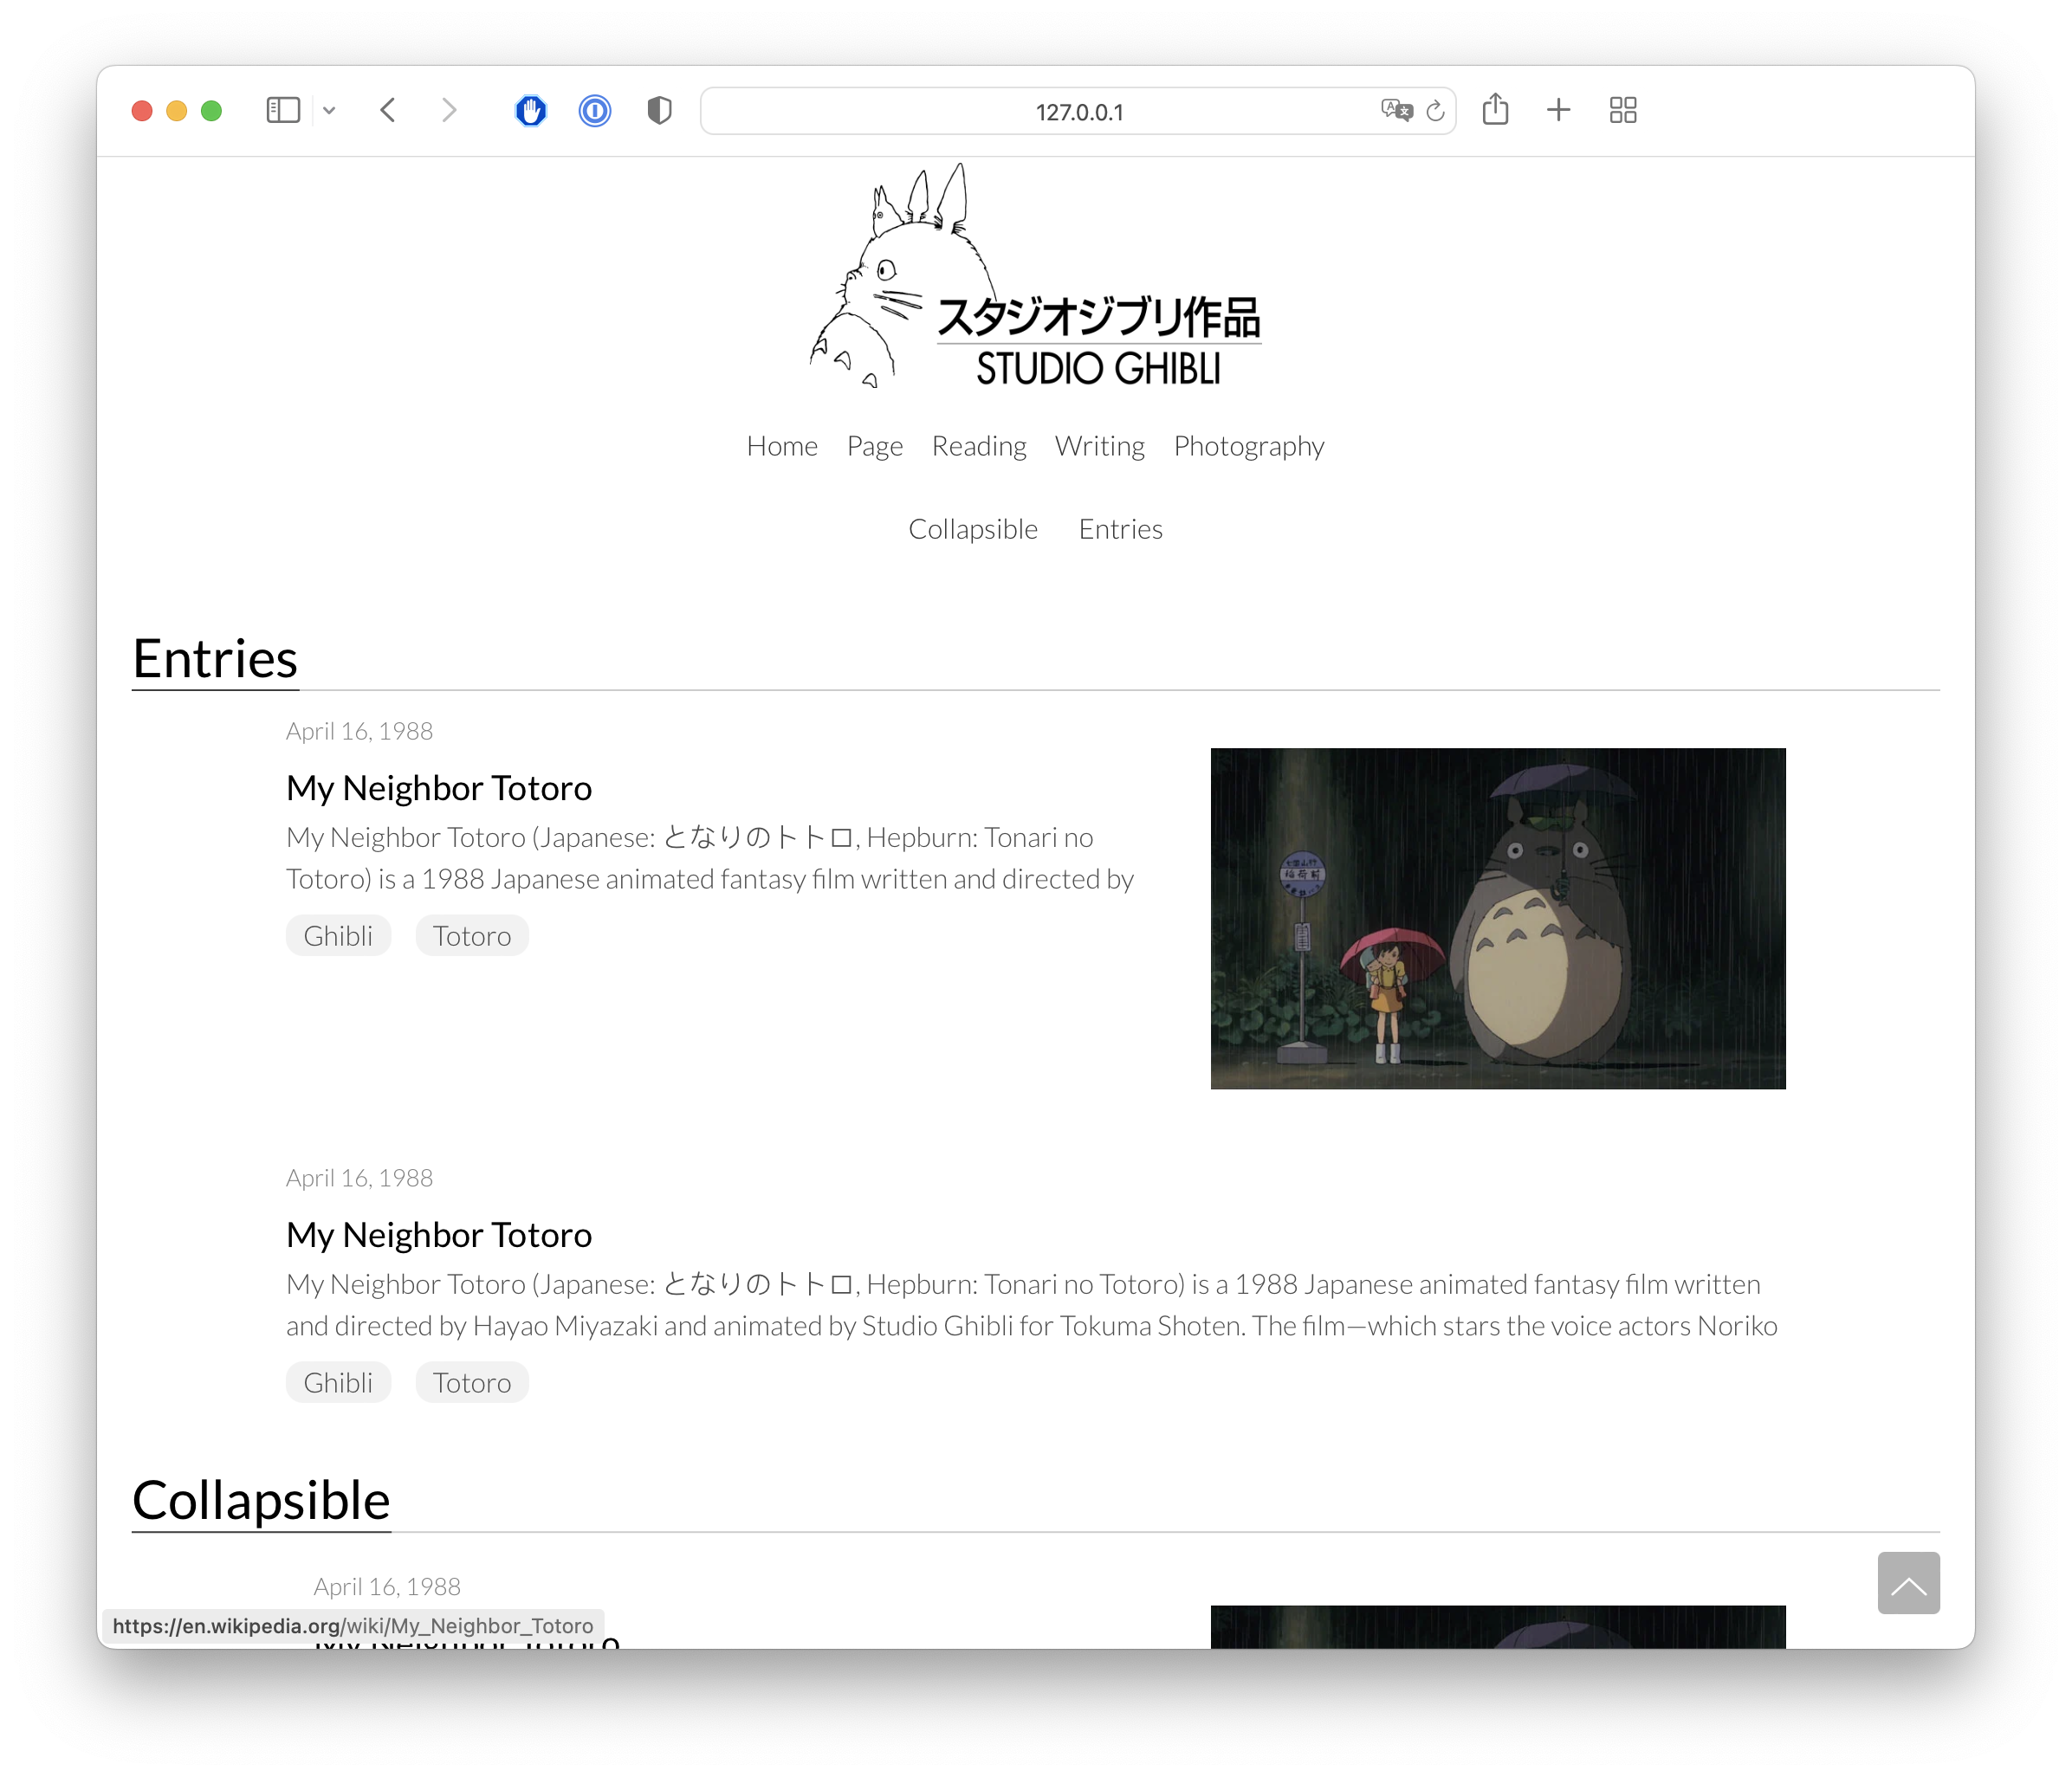2072x1777 pixels.
Task: Open the first My Neighbor Totoro title
Action: tap(439, 788)
